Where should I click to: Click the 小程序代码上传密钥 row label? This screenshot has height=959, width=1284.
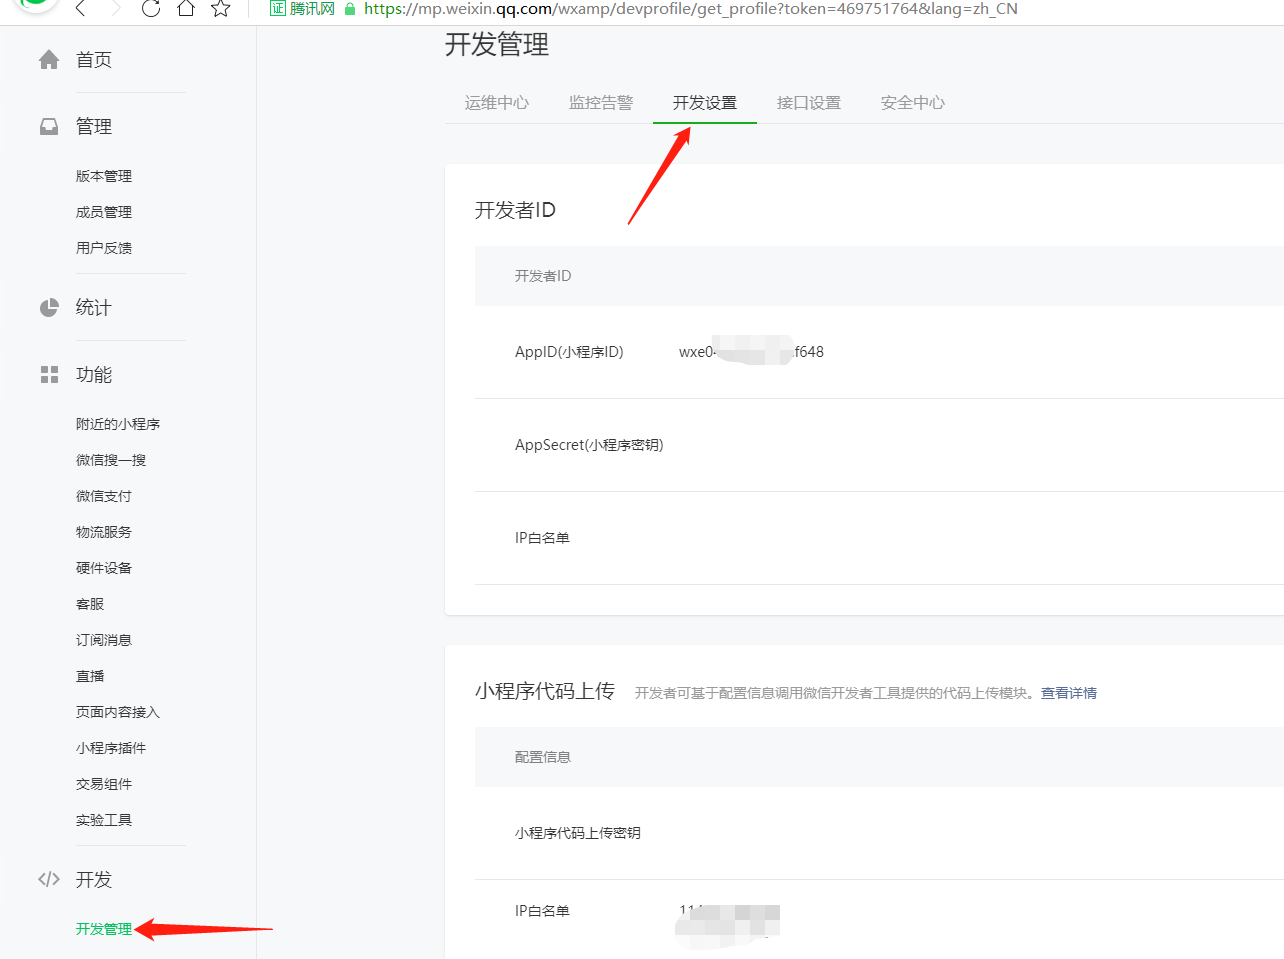pos(578,833)
